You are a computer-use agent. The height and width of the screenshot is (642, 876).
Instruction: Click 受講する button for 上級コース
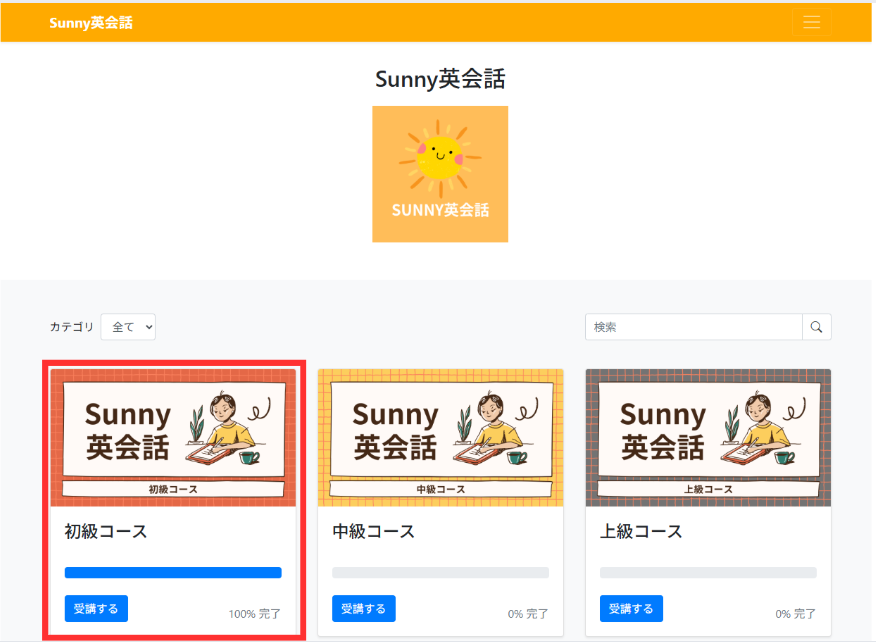[x=631, y=608]
